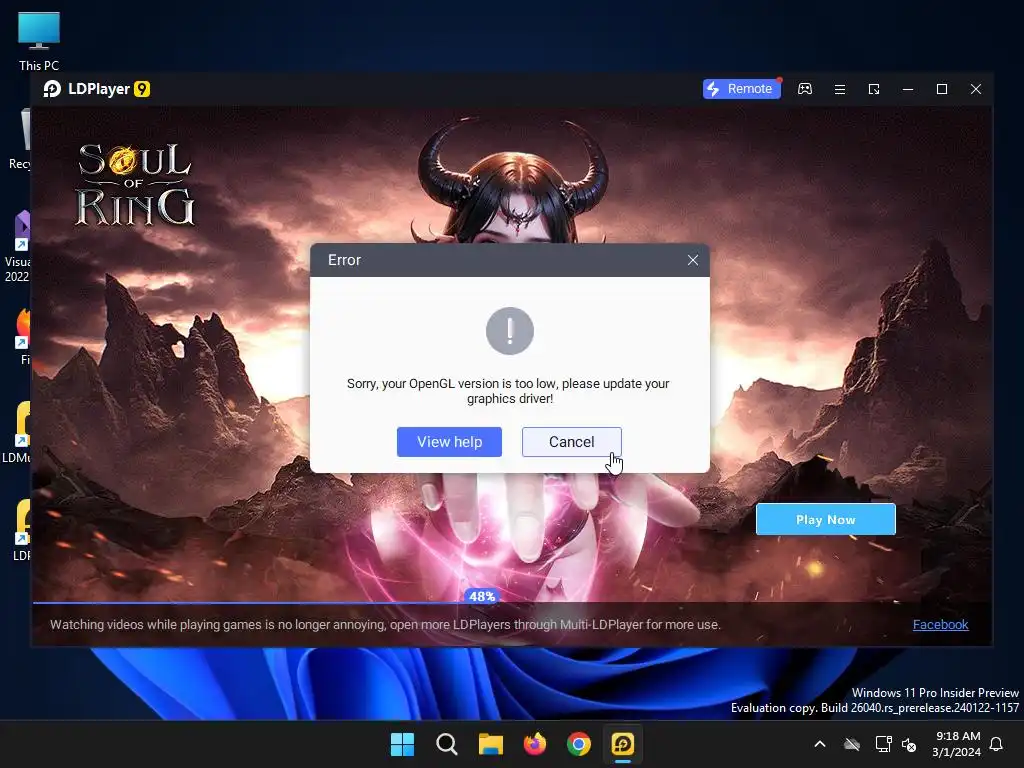The image size is (1024, 768).
Task: Close the Error dialog with X
Action: 693,260
